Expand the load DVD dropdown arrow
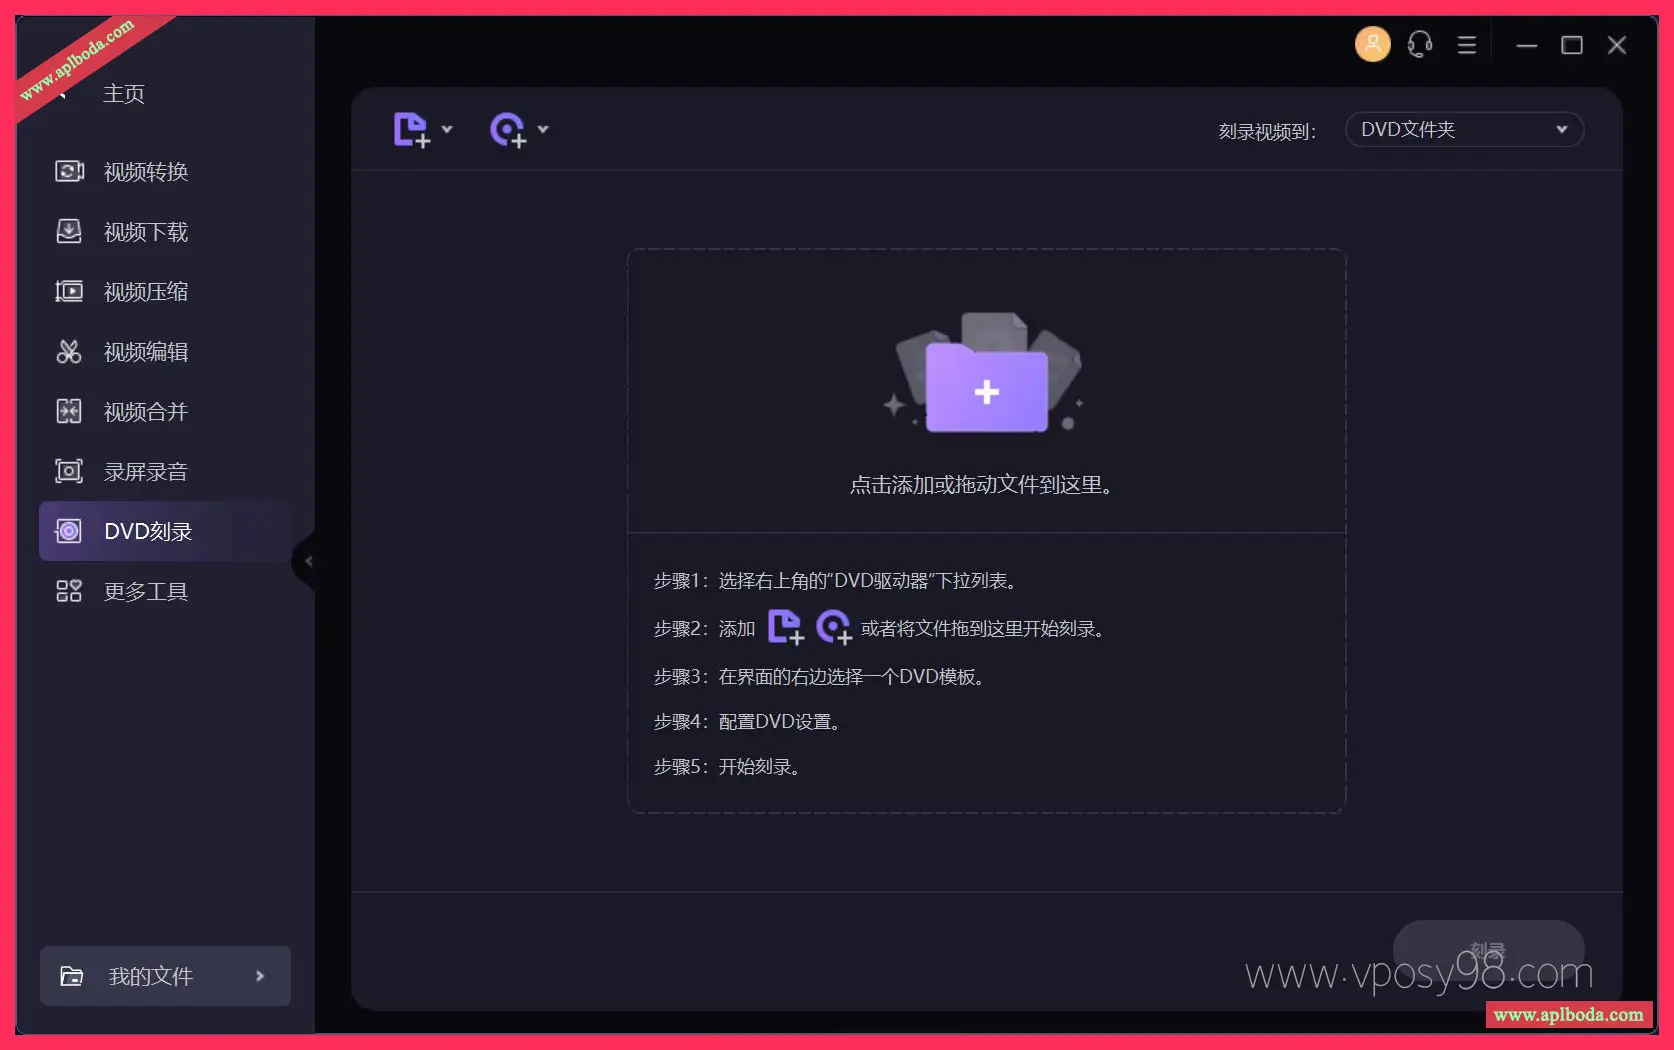This screenshot has width=1674, height=1050. 543,129
